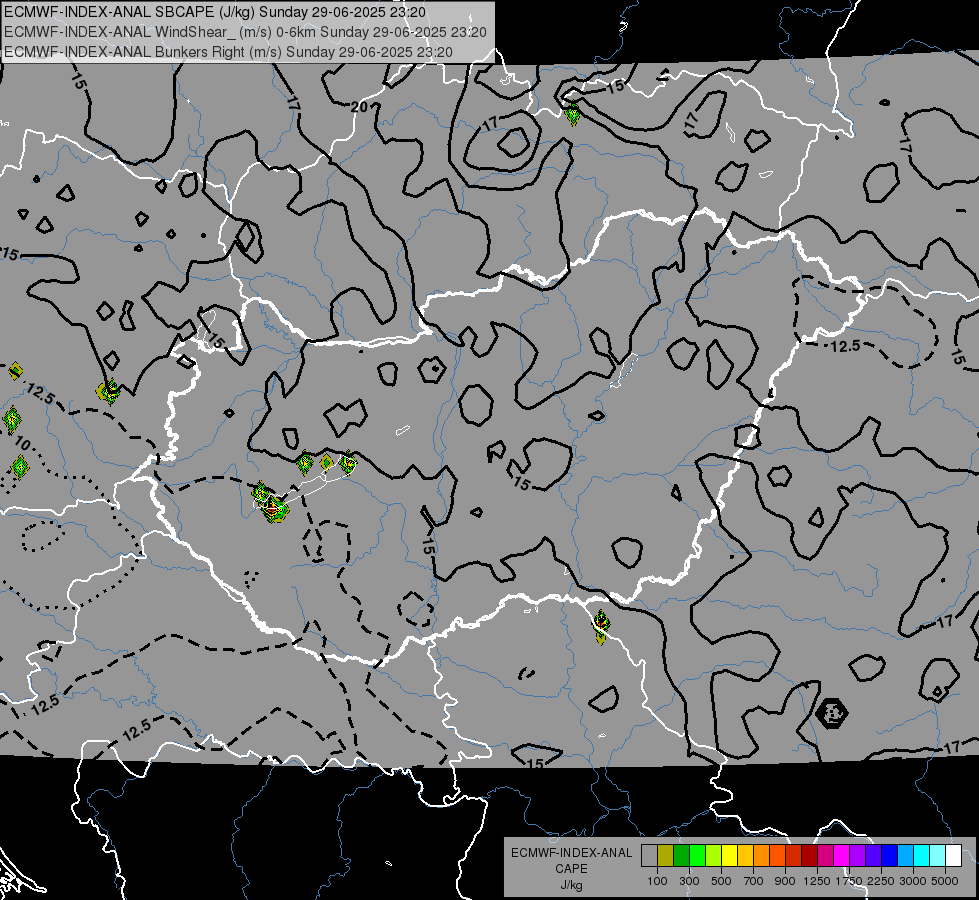Click the J/kg unit label in legend box
The image size is (979, 900).
tap(571, 885)
